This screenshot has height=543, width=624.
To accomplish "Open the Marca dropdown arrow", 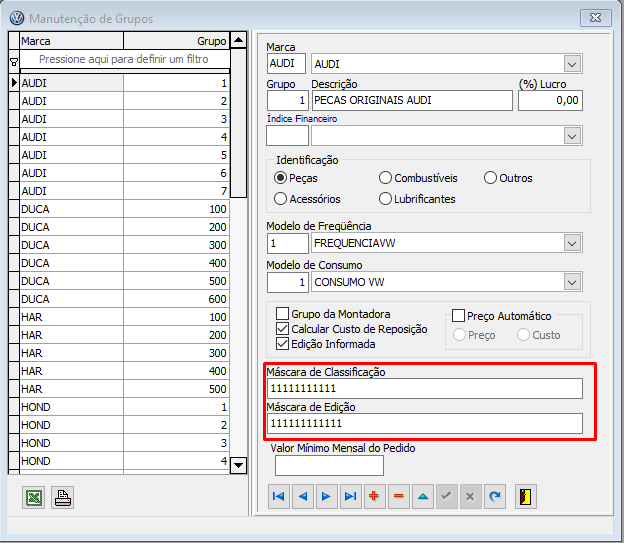I will point(572,64).
